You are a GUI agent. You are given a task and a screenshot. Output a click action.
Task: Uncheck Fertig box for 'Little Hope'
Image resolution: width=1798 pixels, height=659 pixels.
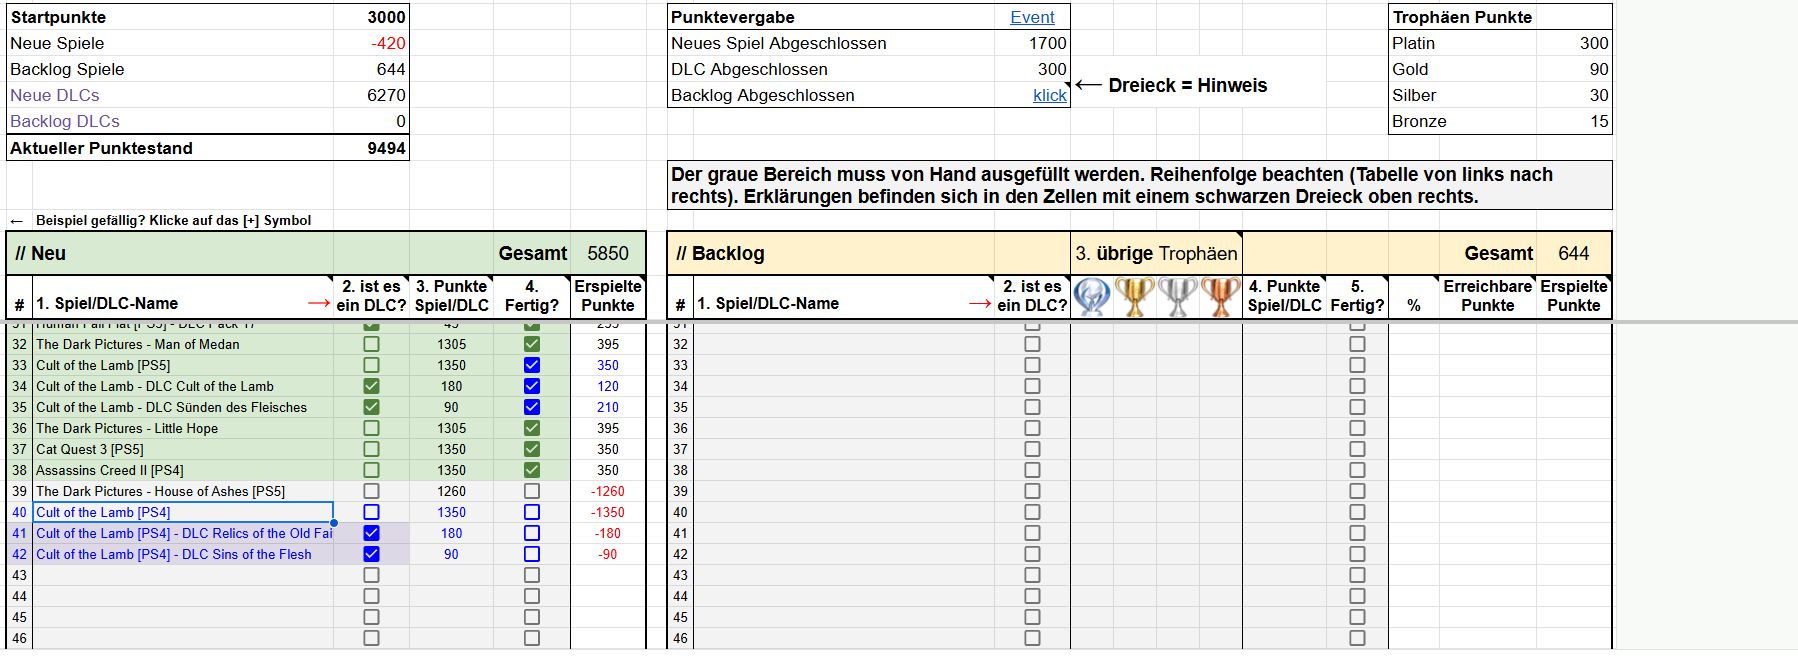(x=532, y=428)
